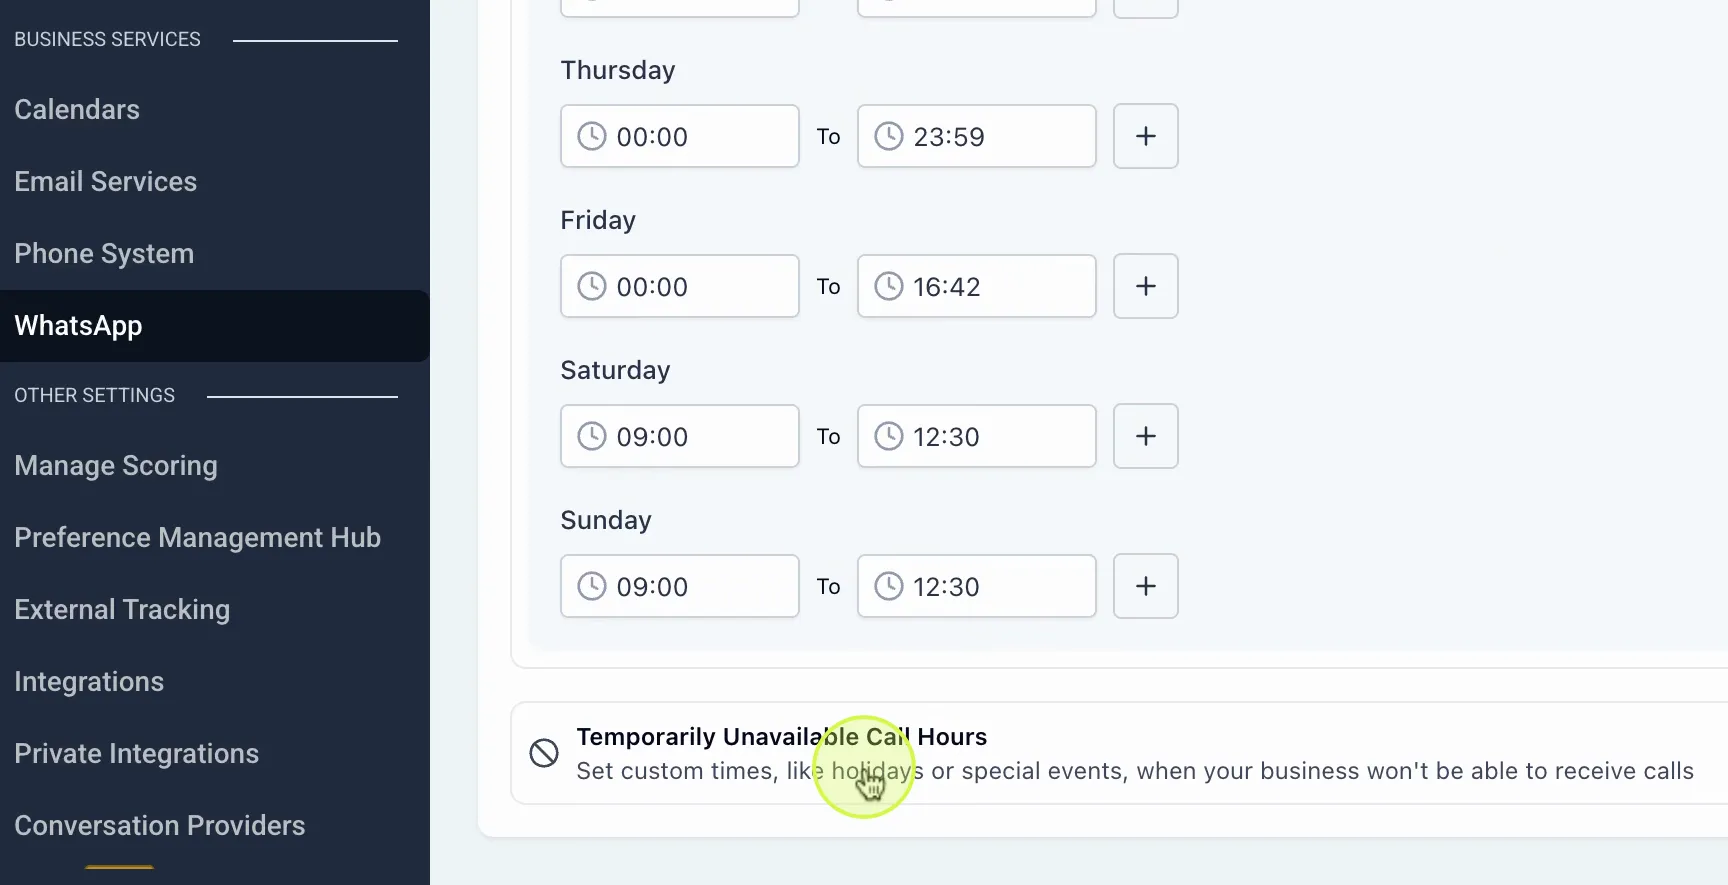1728x885 pixels.
Task: Click the clock icon in Thursday start time
Action: pyautogui.click(x=592, y=136)
